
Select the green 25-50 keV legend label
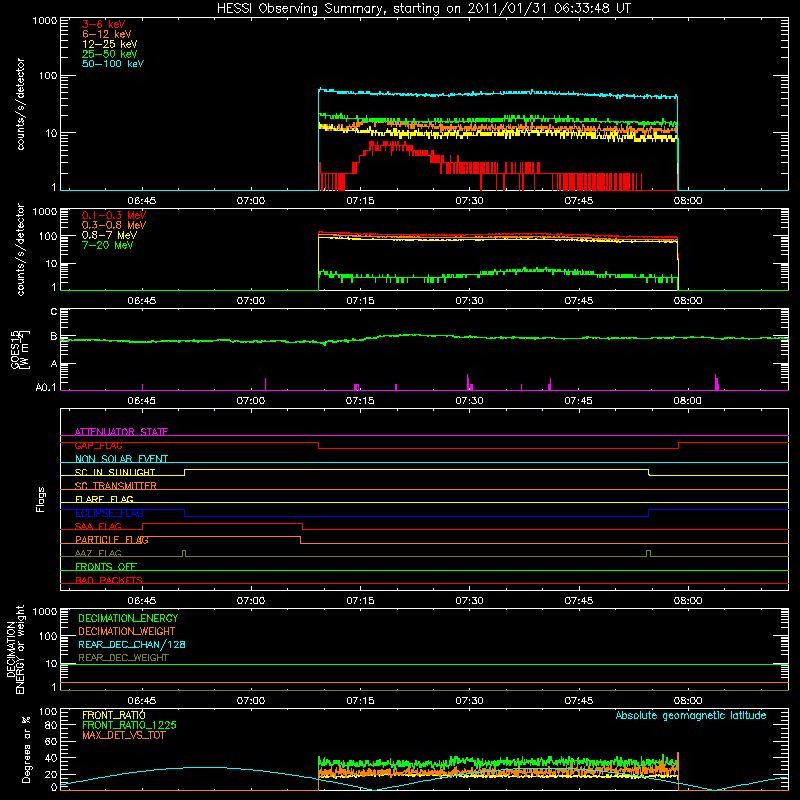pos(110,54)
